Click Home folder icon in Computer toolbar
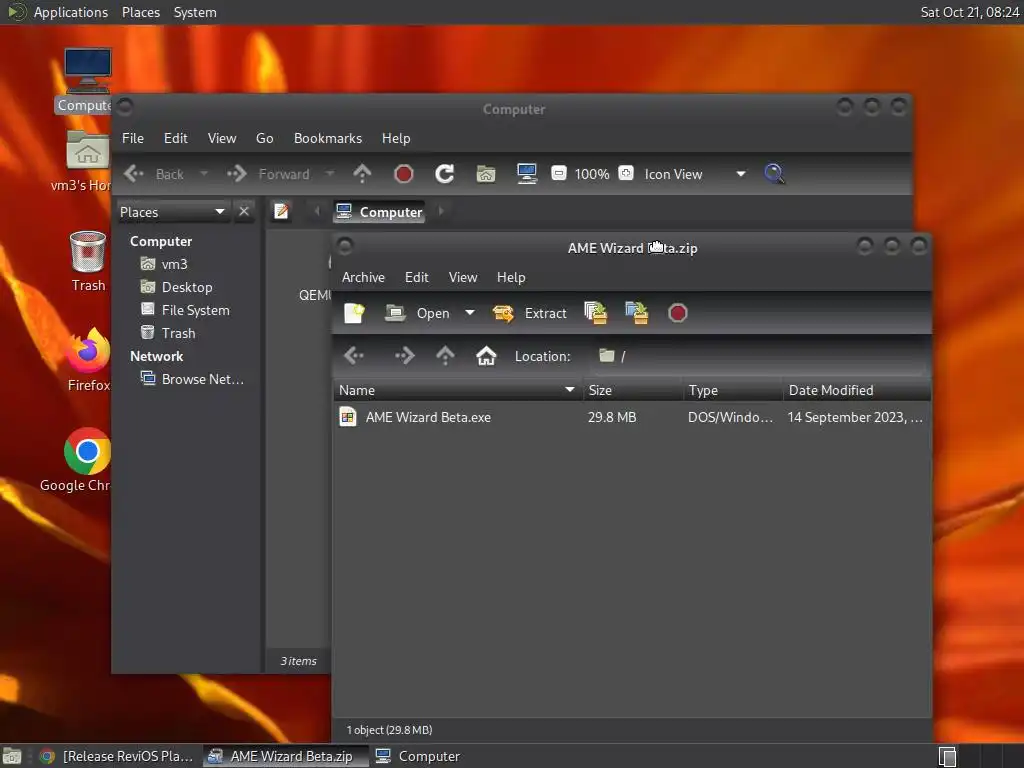The image size is (1024, 768). point(486,174)
